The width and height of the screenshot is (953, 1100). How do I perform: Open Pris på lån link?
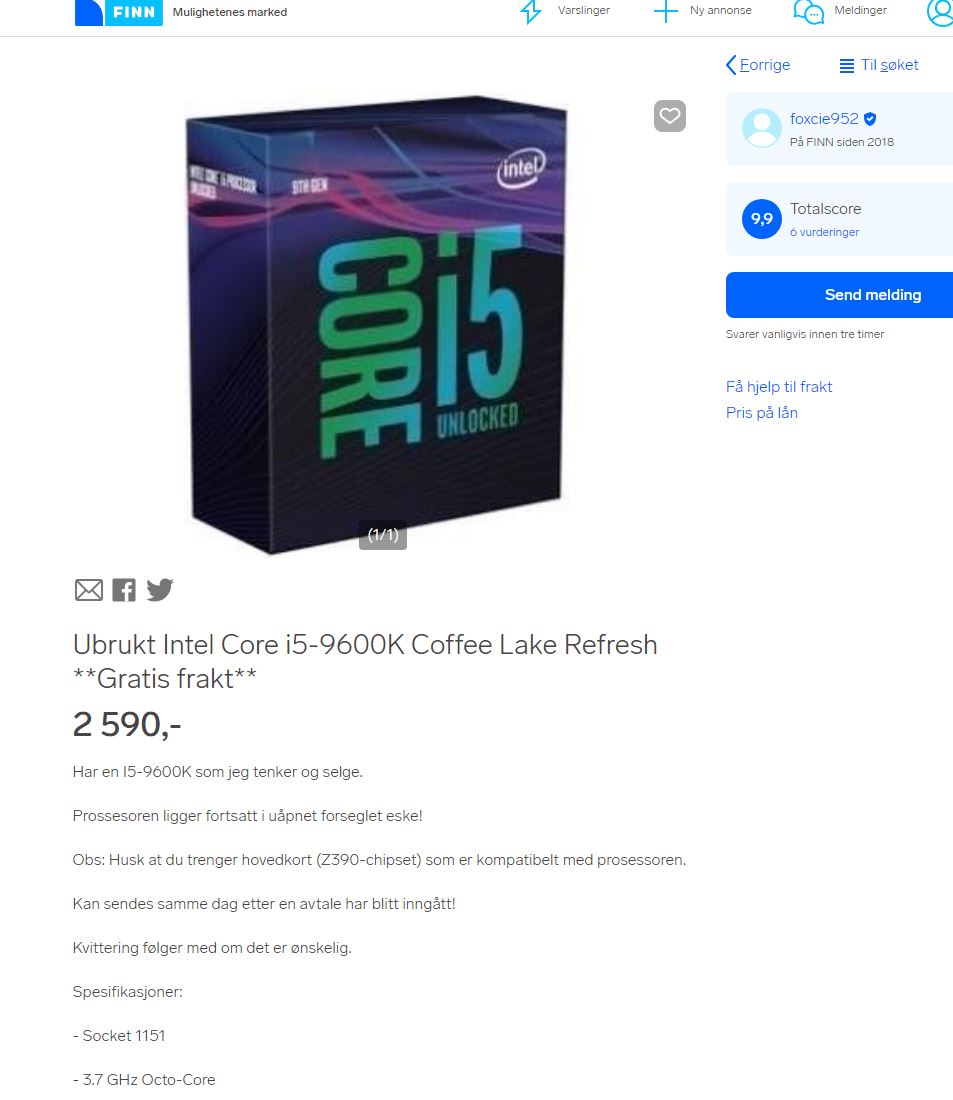click(x=761, y=413)
